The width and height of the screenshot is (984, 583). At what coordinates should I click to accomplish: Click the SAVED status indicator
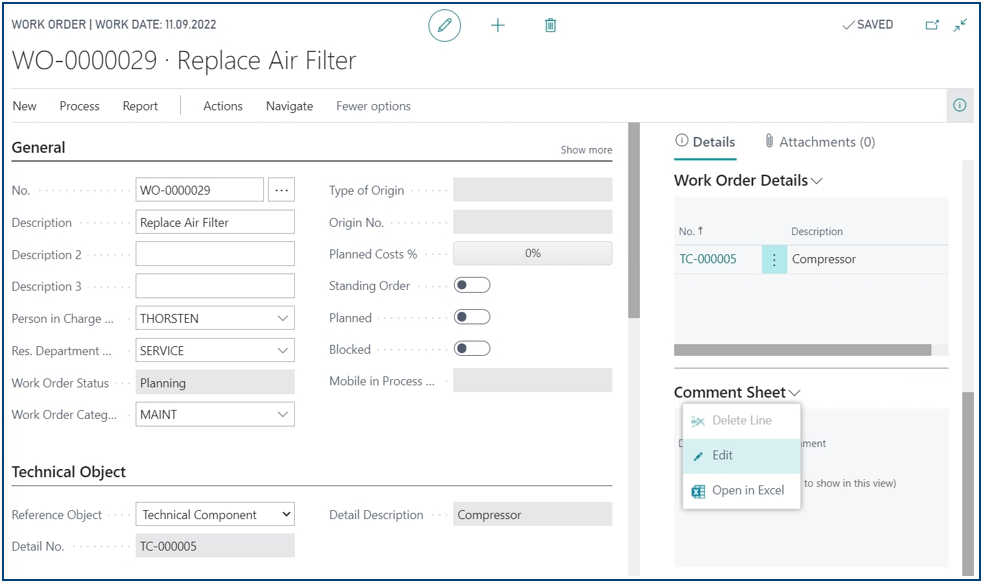pyautogui.click(x=867, y=24)
